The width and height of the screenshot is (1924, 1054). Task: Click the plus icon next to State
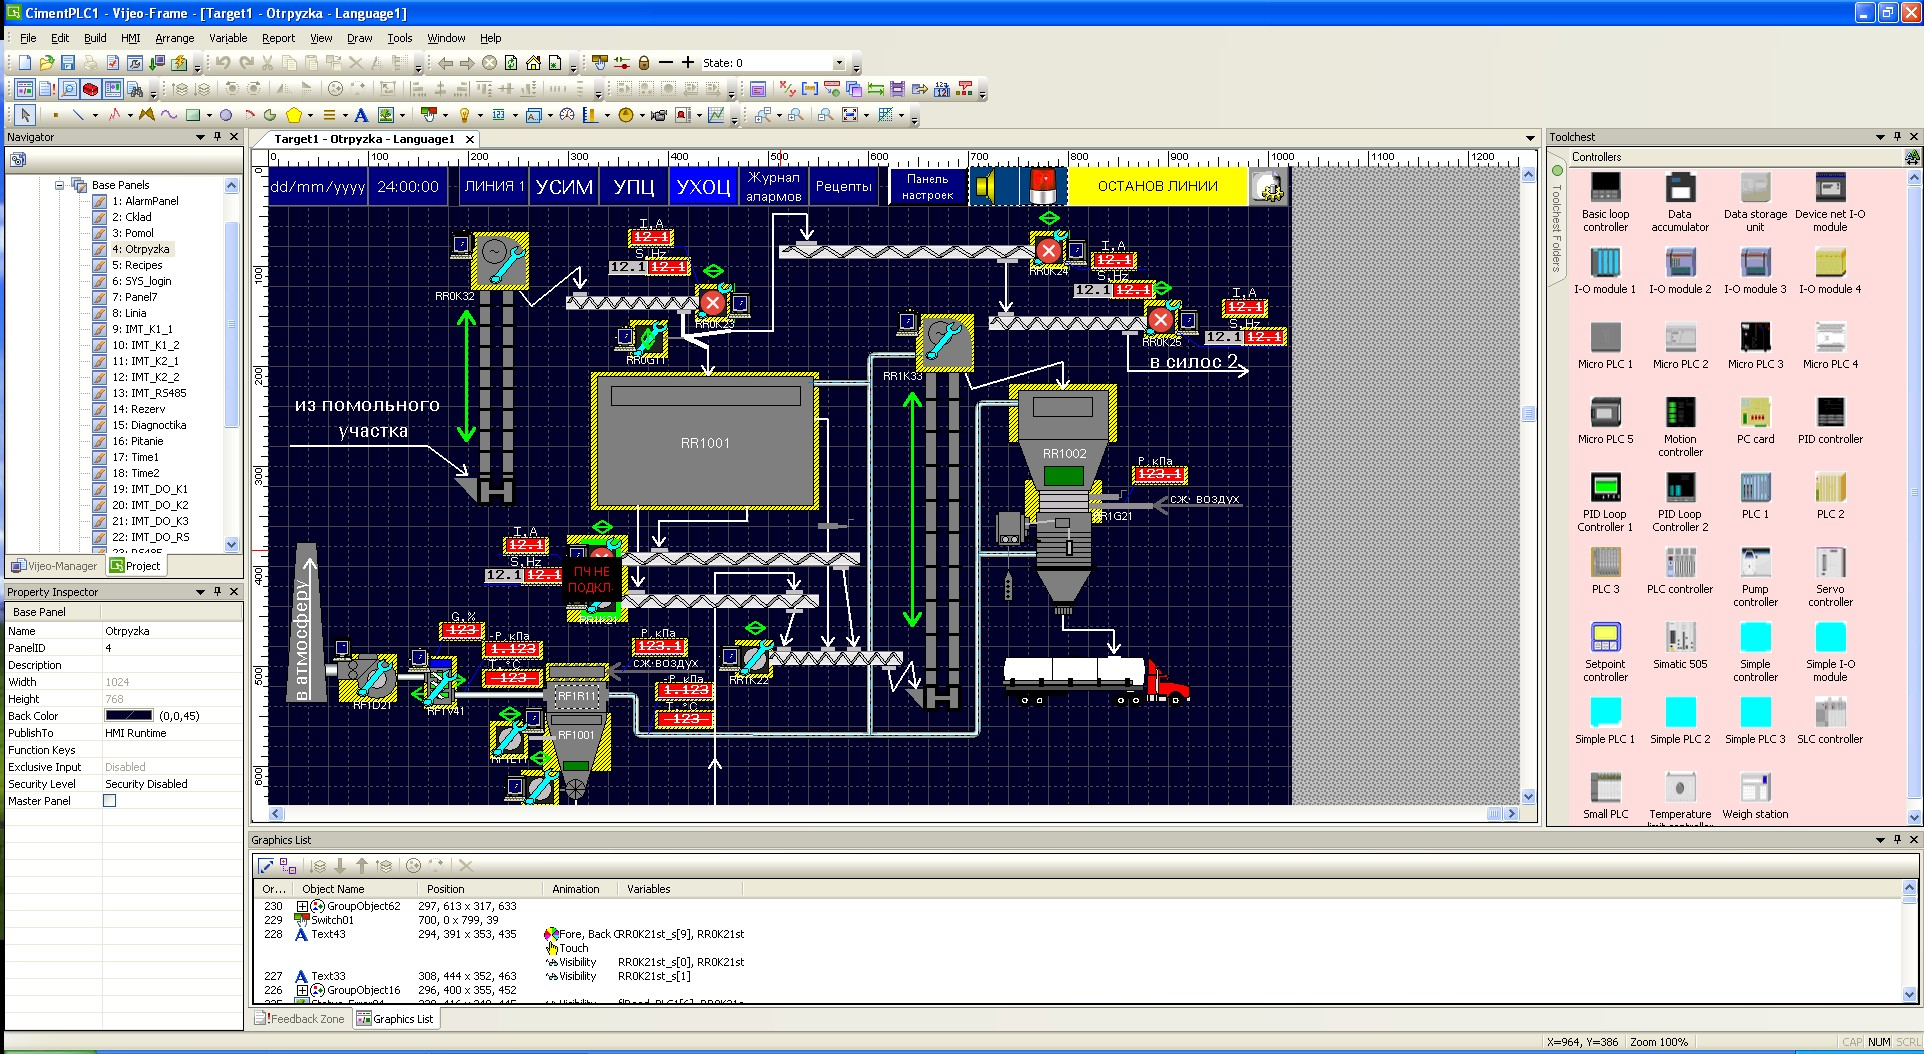click(688, 63)
